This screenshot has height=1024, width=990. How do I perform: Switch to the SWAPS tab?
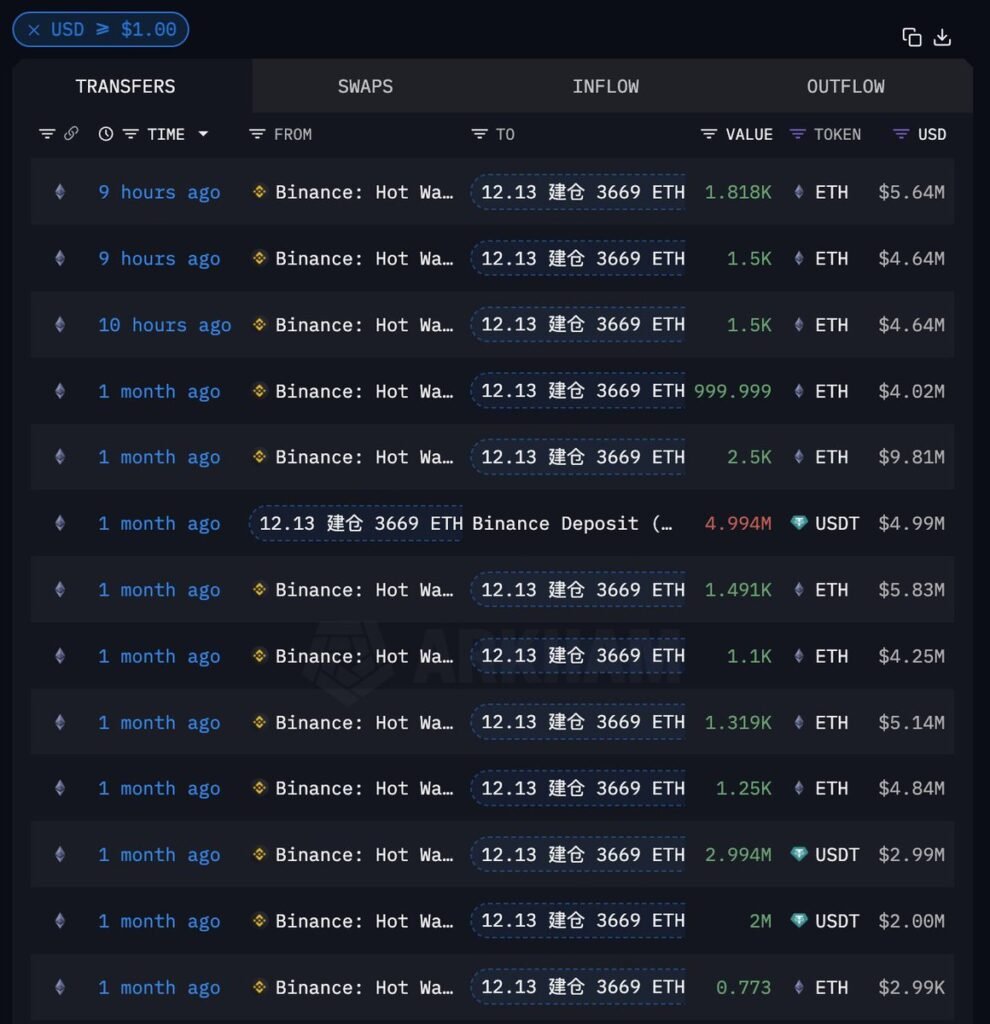(x=365, y=87)
